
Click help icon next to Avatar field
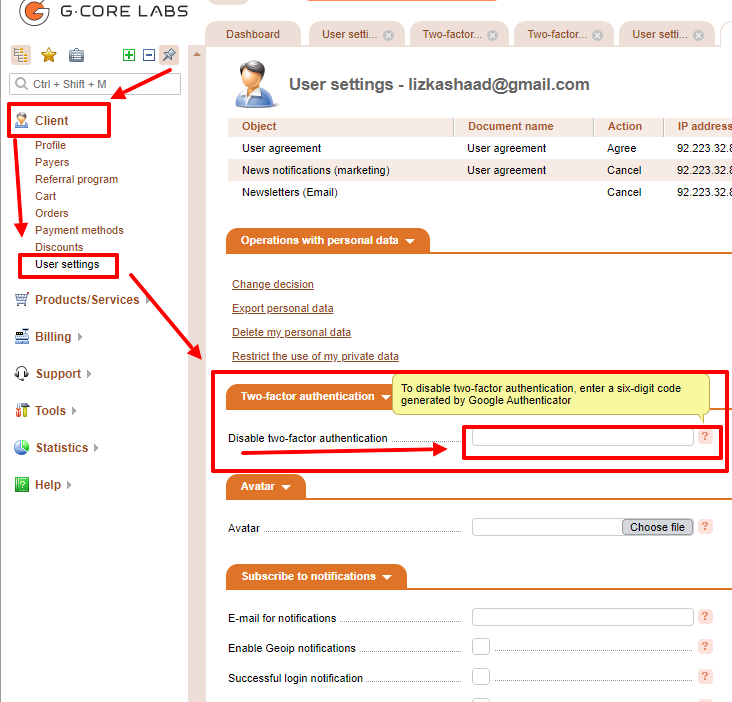coord(705,526)
